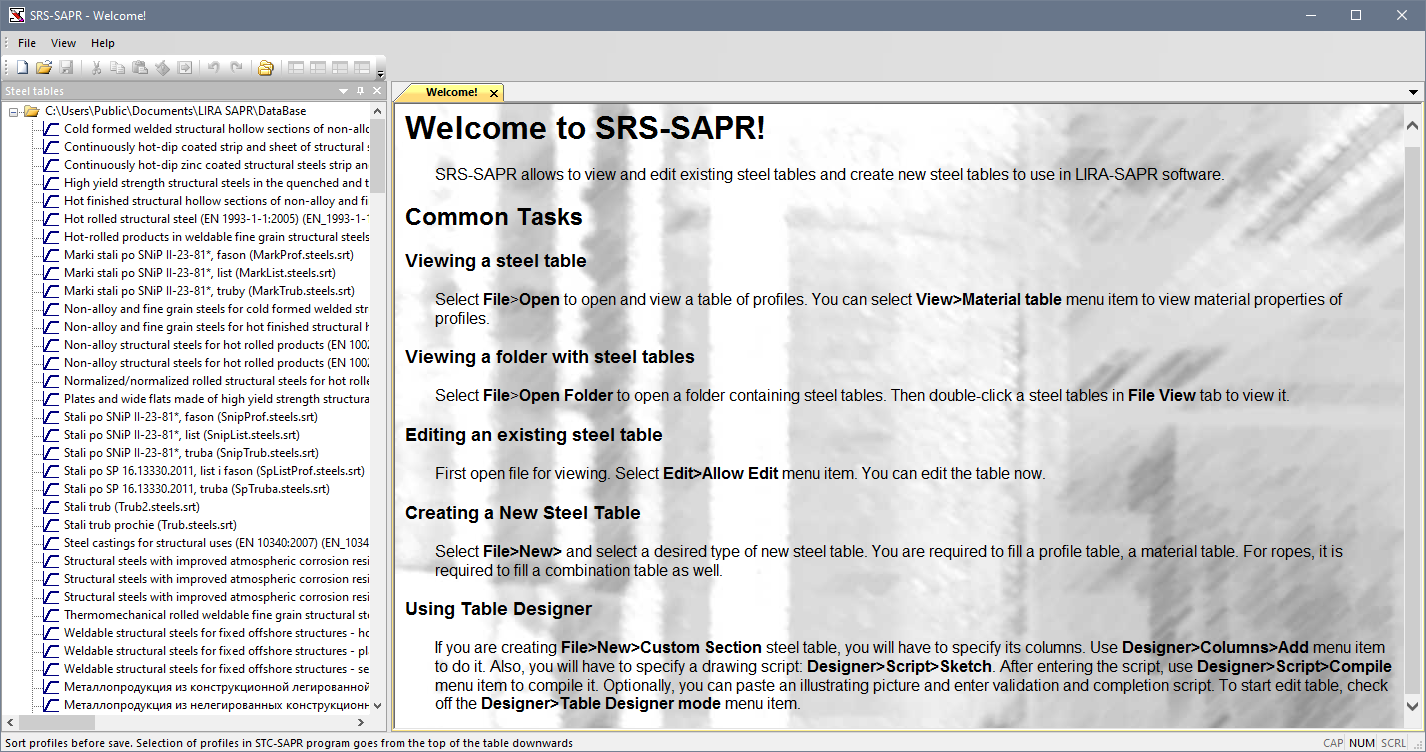This screenshot has width=1426, height=752.
Task: Click the Open Folder toolbar icon
Action: point(265,68)
